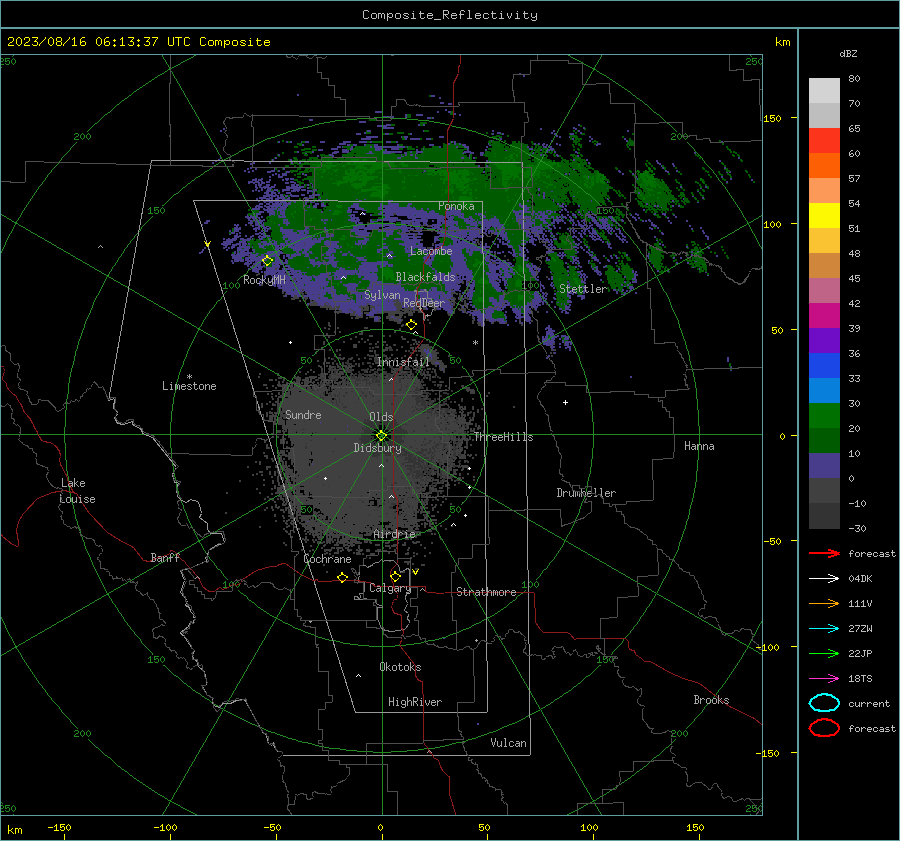Click the Olds label

click(381, 417)
